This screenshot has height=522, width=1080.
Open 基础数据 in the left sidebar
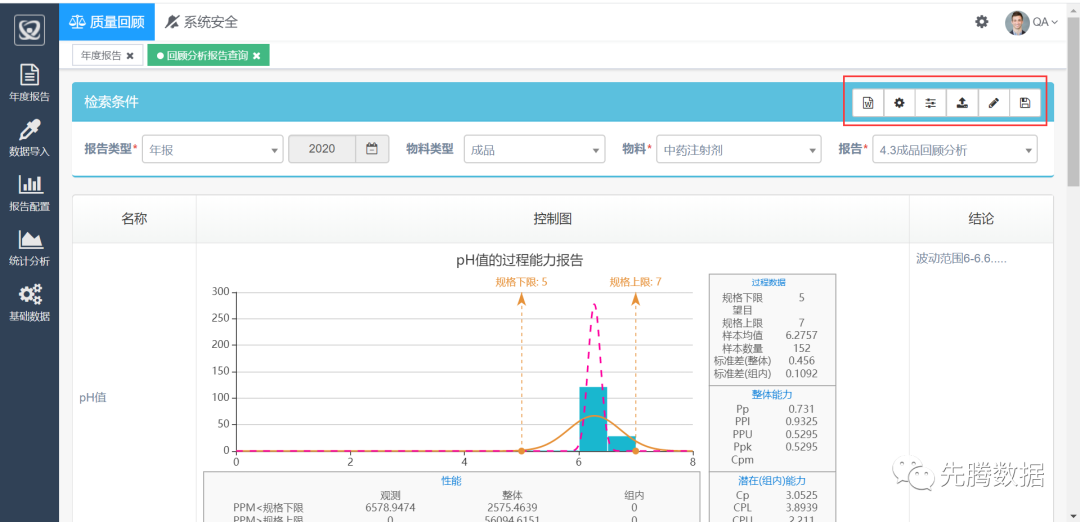tap(29, 303)
